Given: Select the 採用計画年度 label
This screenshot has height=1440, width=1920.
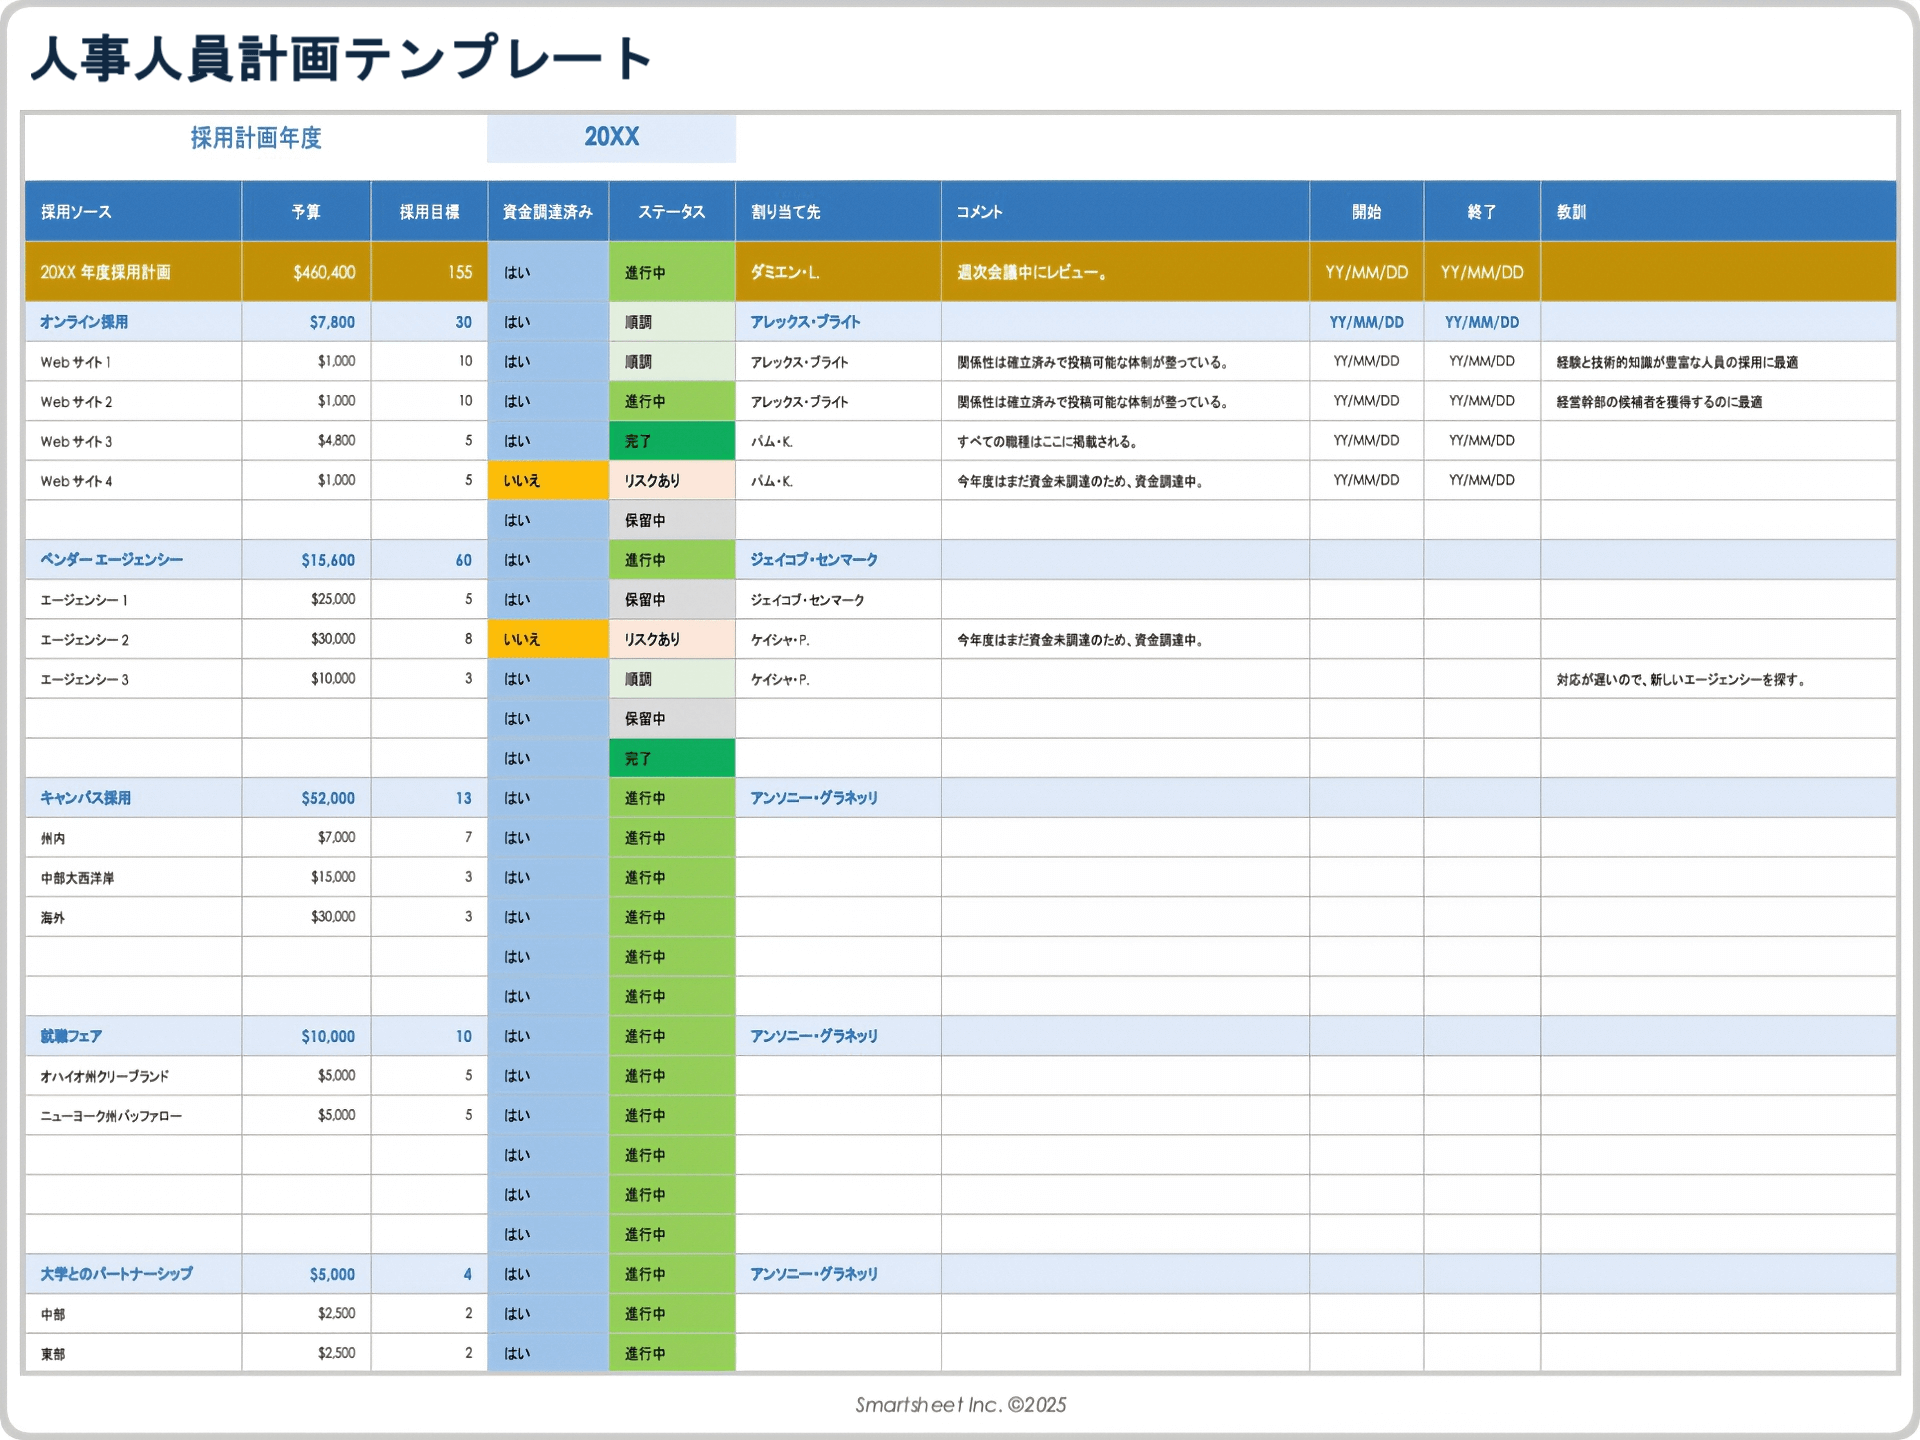Looking at the screenshot, I should pos(256,138).
